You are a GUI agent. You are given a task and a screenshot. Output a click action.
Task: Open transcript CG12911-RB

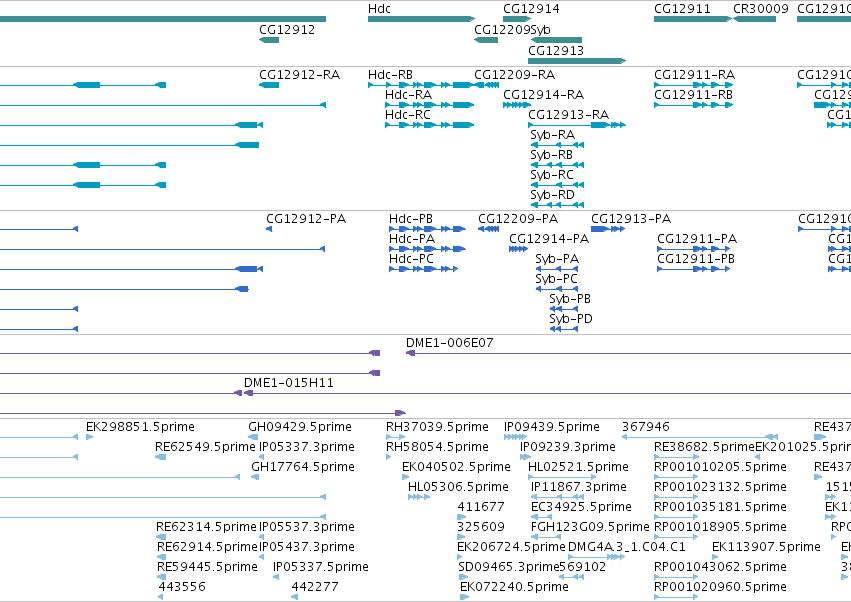pyautogui.click(x=694, y=94)
